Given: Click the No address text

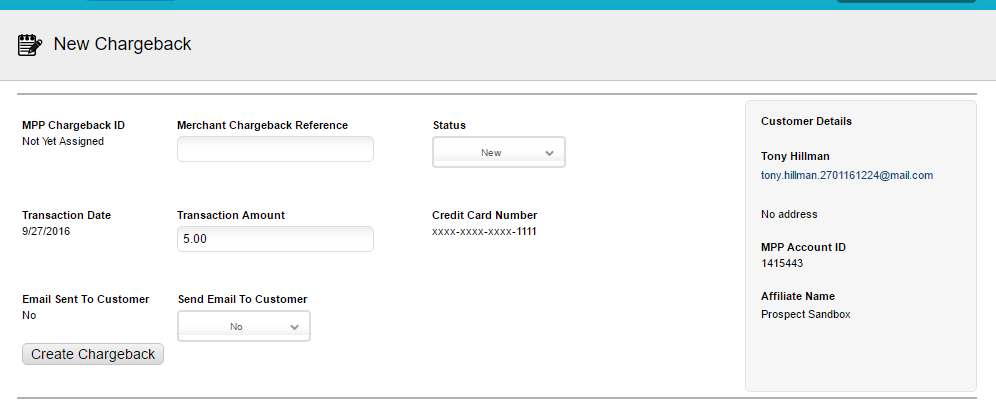Looking at the screenshot, I should coord(789,214).
